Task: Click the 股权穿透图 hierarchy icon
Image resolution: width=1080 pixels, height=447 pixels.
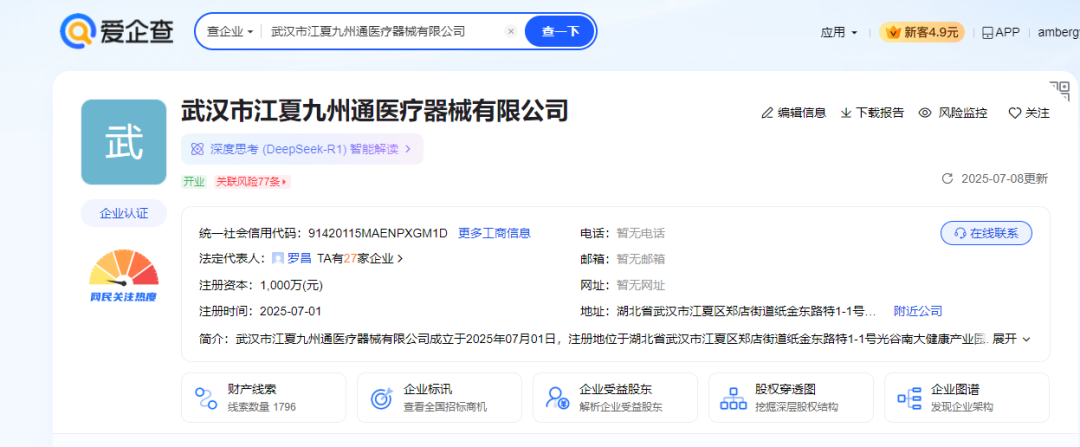Action: [x=733, y=397]
